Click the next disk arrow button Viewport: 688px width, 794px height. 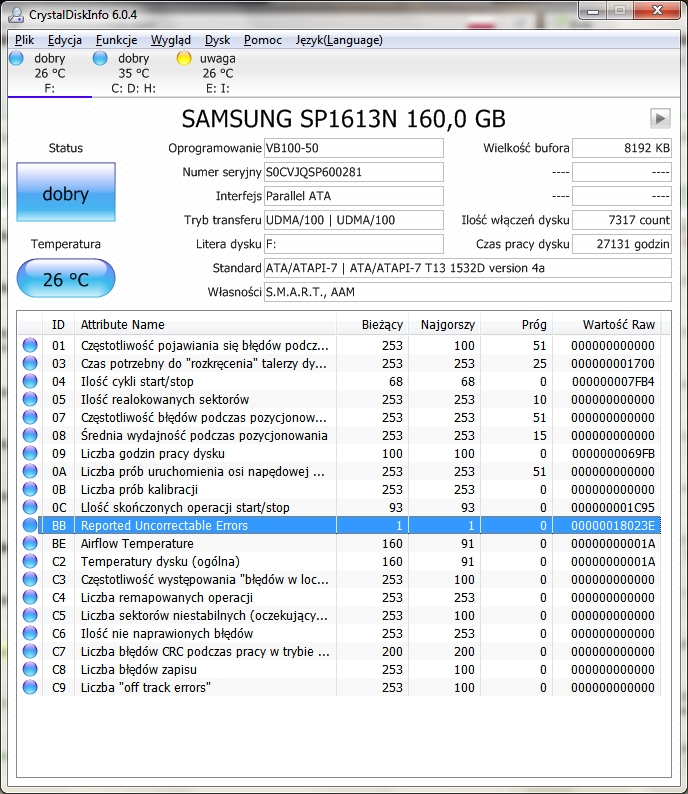click(x=660, y=118)
